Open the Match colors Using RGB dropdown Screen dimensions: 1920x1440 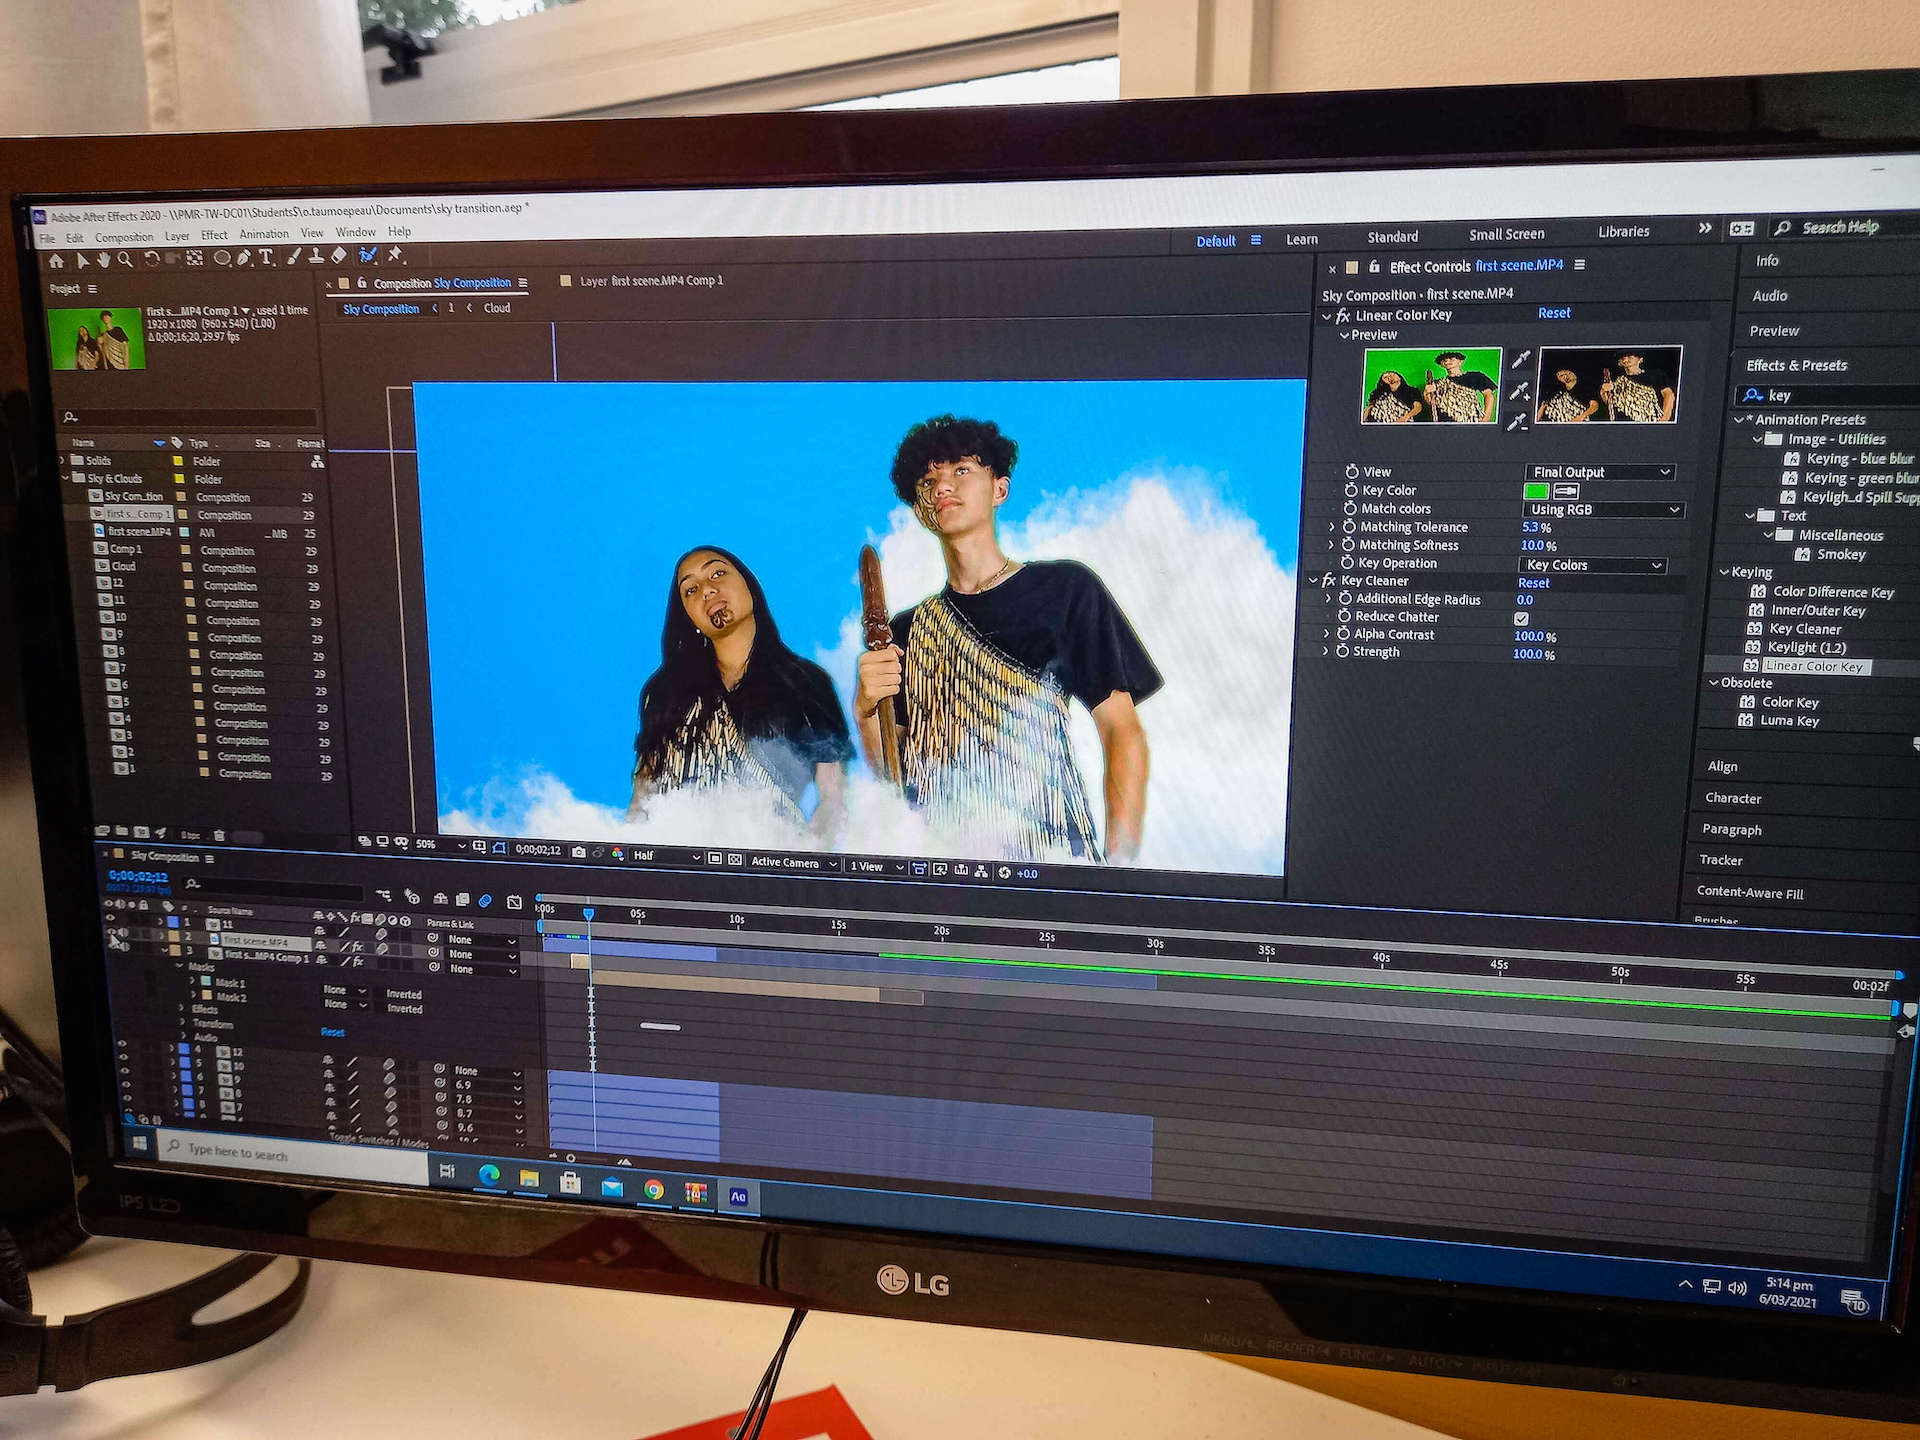pos(1603,509)
